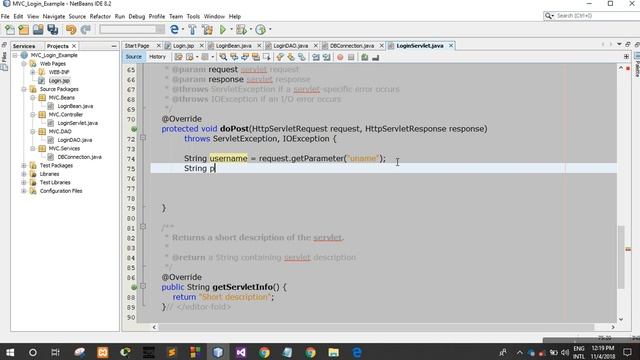Open the Profile Project dropdown arrow
Viewport: 640px width, 360px height.
[x=270, y=29]
